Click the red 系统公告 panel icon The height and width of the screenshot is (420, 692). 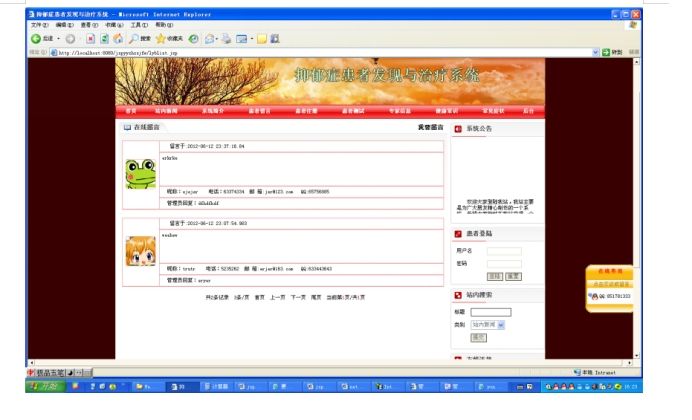coord(458,129)
